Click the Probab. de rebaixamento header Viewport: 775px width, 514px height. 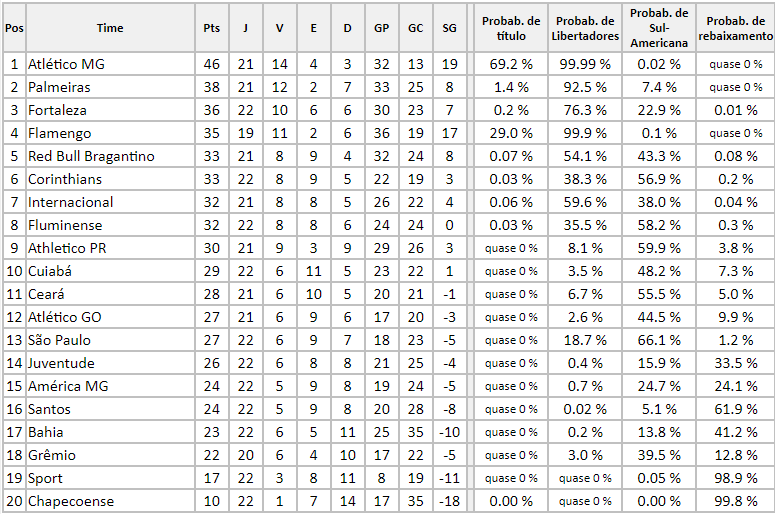click(735, 28)
